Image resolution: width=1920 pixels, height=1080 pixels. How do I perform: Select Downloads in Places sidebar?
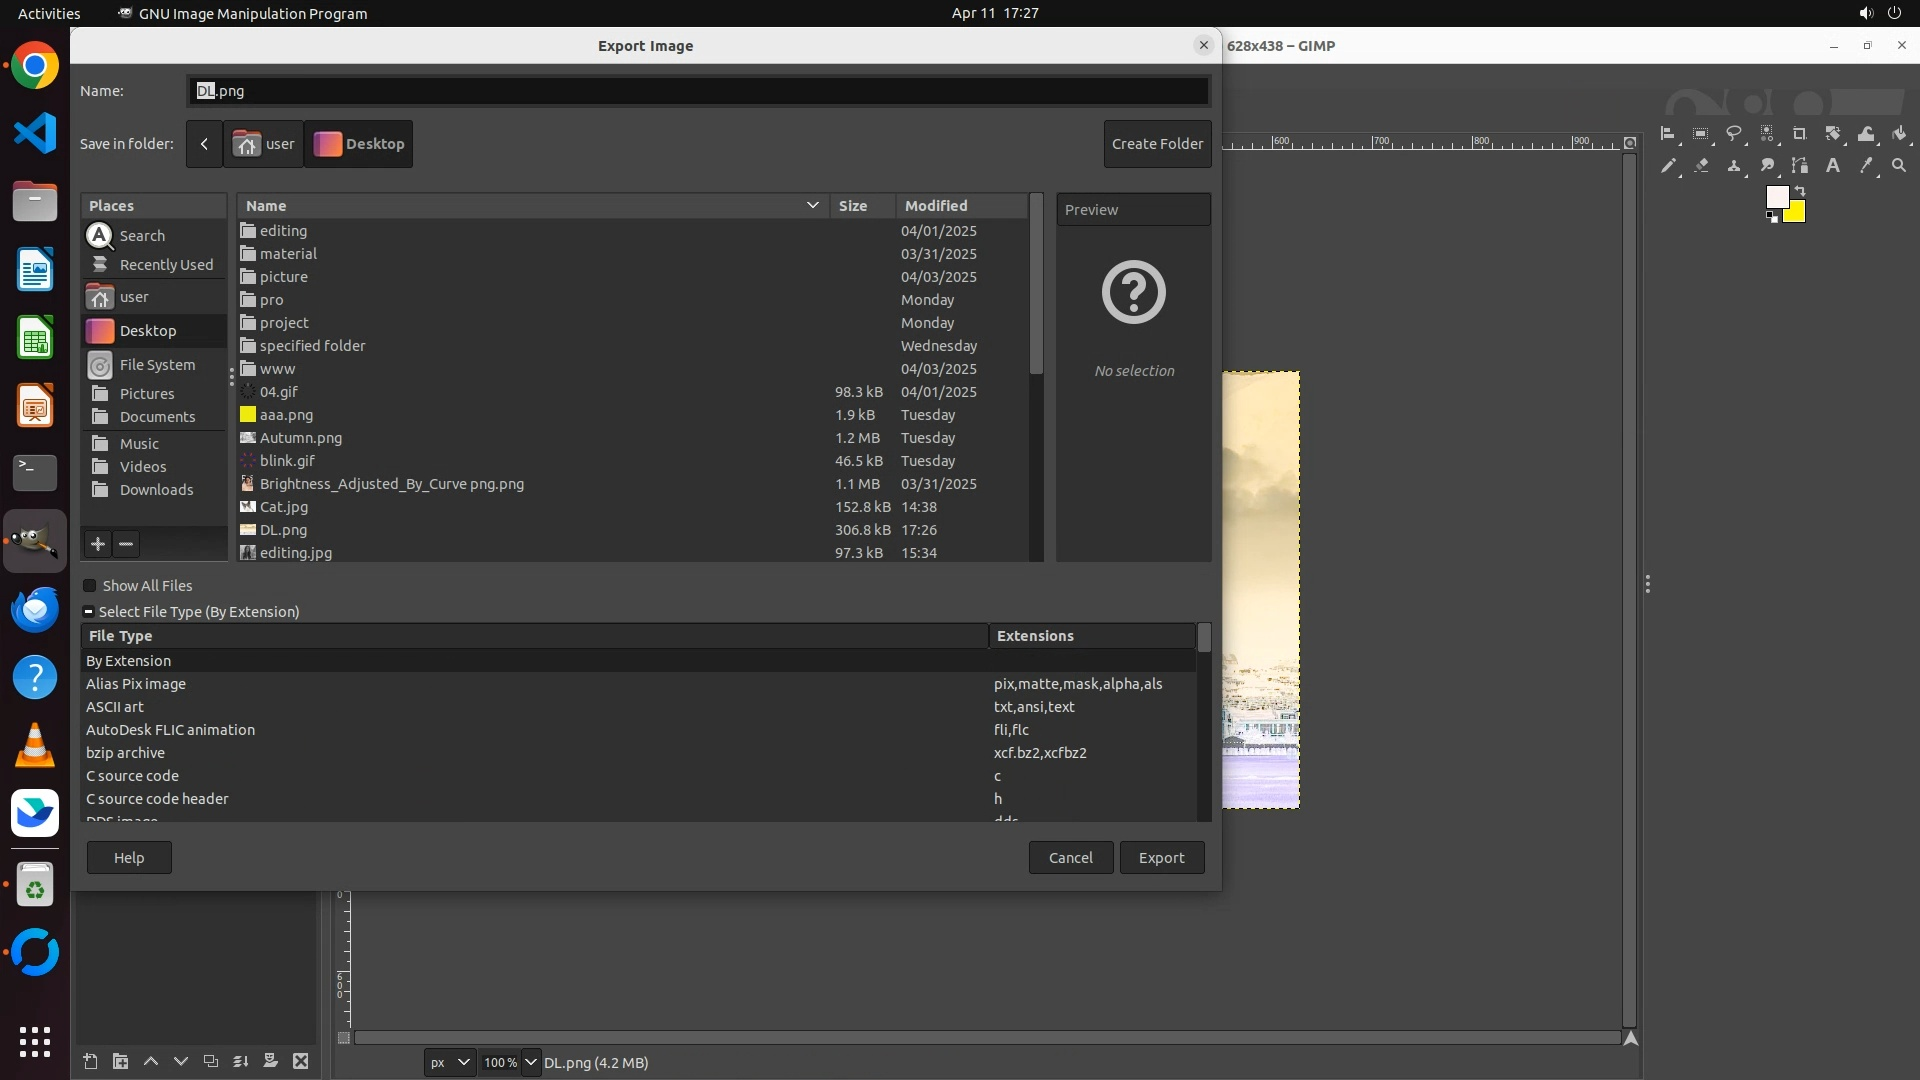tap(156, 490)
